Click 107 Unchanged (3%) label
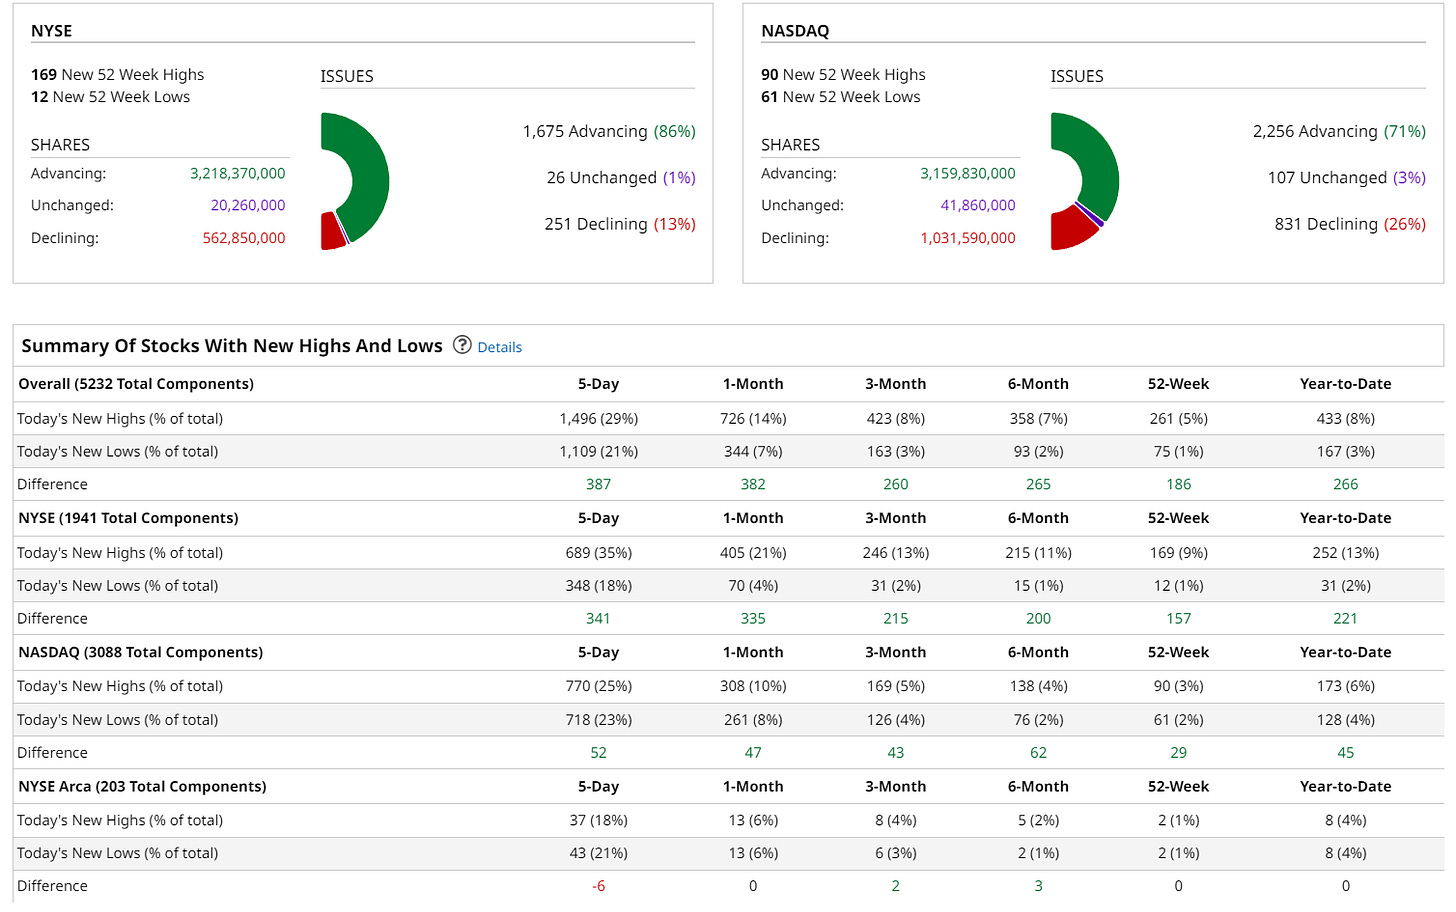The width and height of the screenshot is (1456, 912). tap(1347, 178)
